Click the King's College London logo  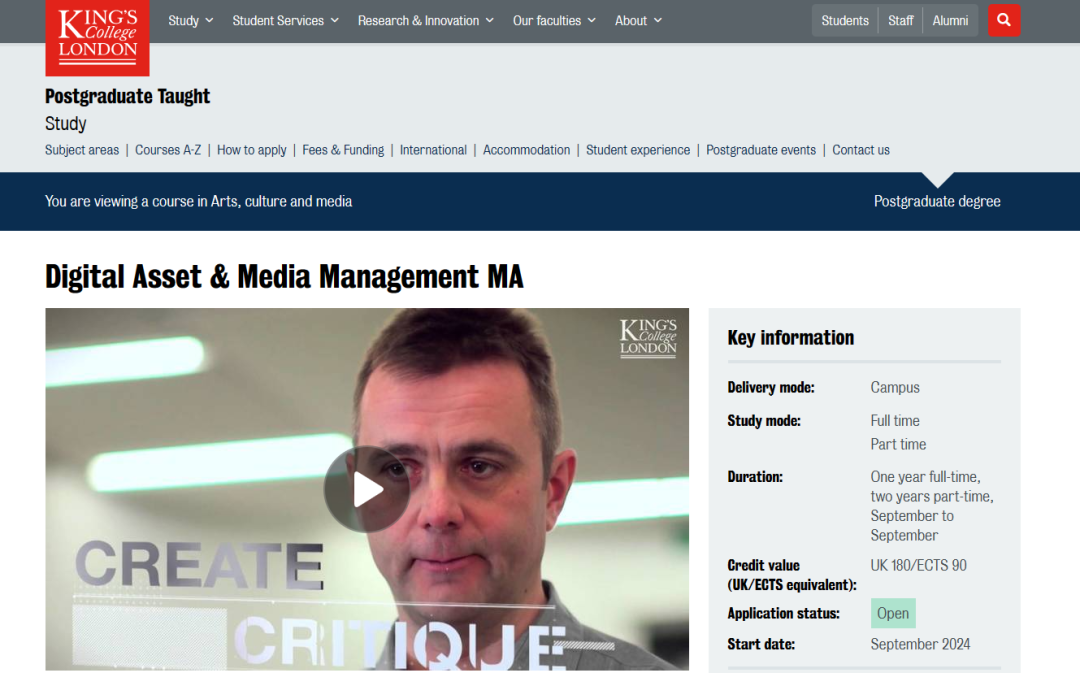click(x=97, y=37)
